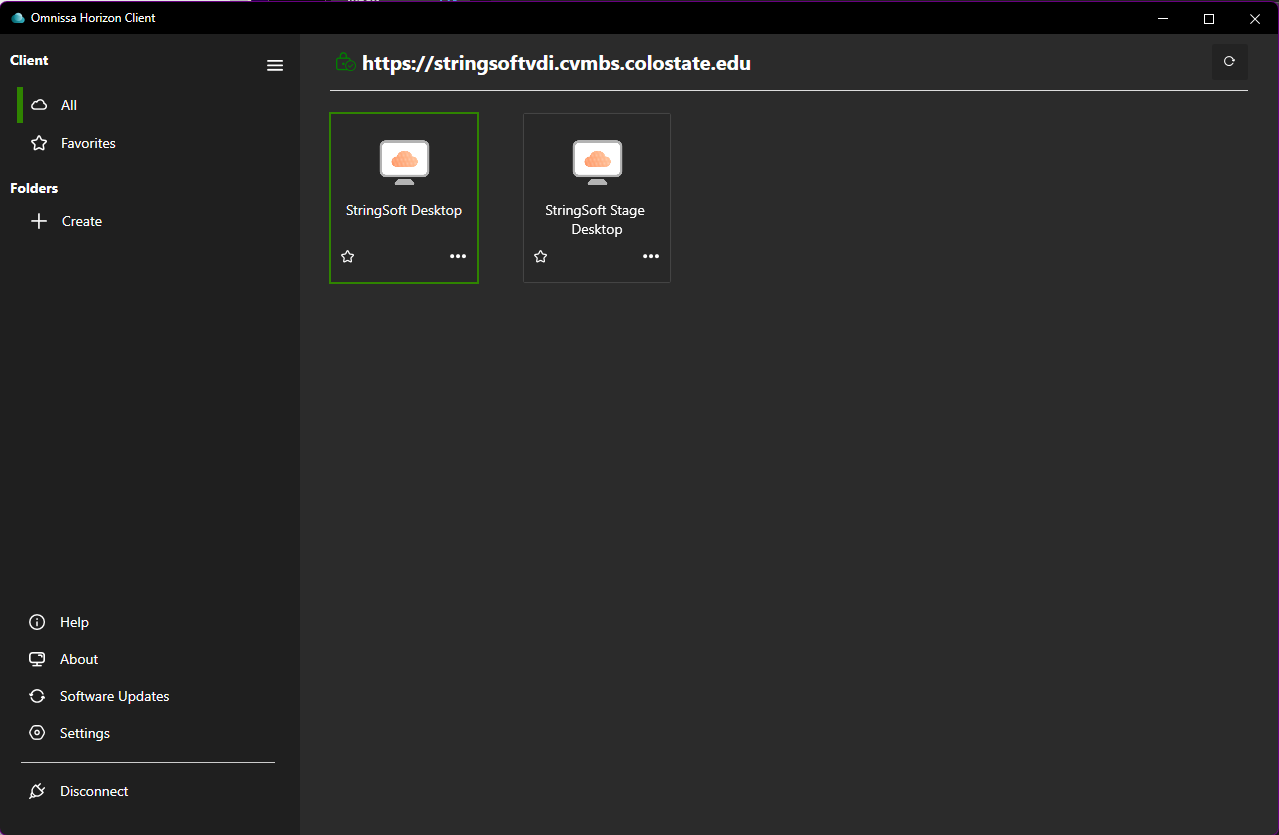Launch the StringSoft Desktop monitor icon
1279x835 pixels.
(x=404, y=162)
